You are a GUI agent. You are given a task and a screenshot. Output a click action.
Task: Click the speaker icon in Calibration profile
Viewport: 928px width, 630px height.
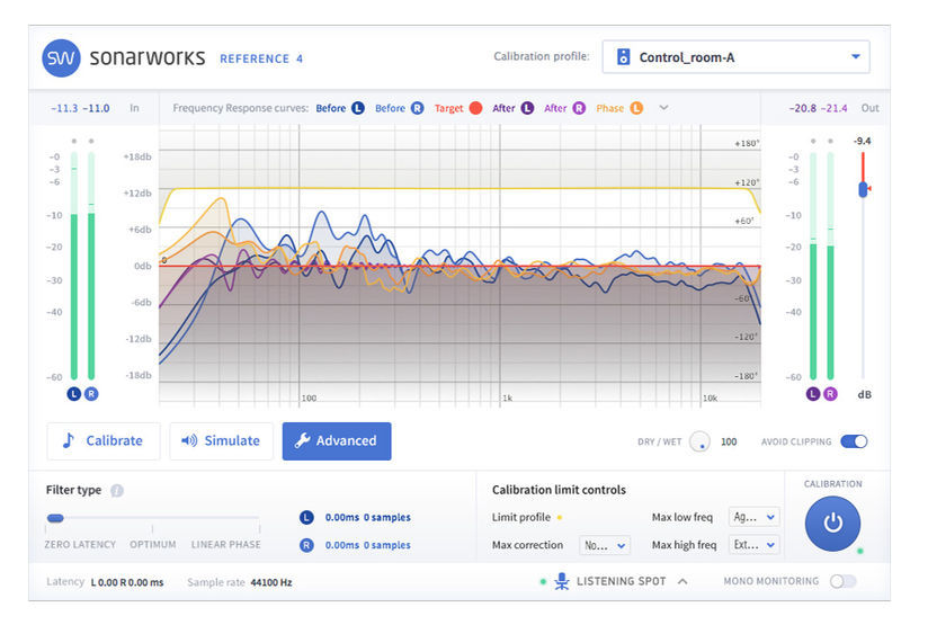tap(623, 57)
